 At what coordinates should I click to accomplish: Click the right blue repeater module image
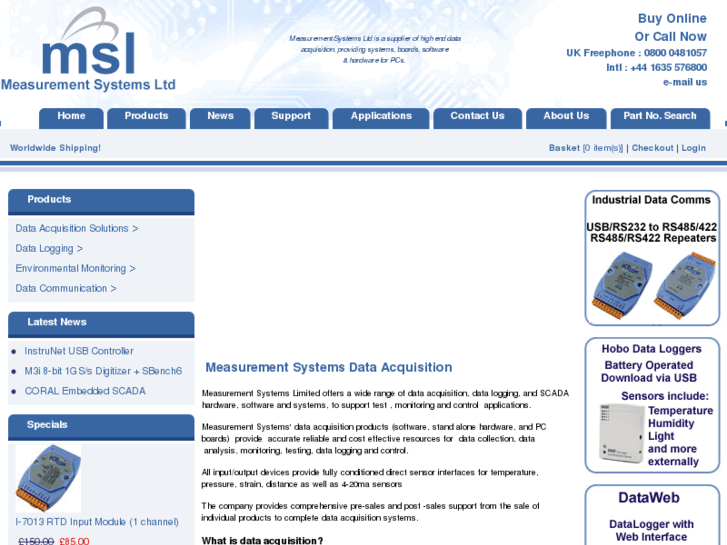685,285
